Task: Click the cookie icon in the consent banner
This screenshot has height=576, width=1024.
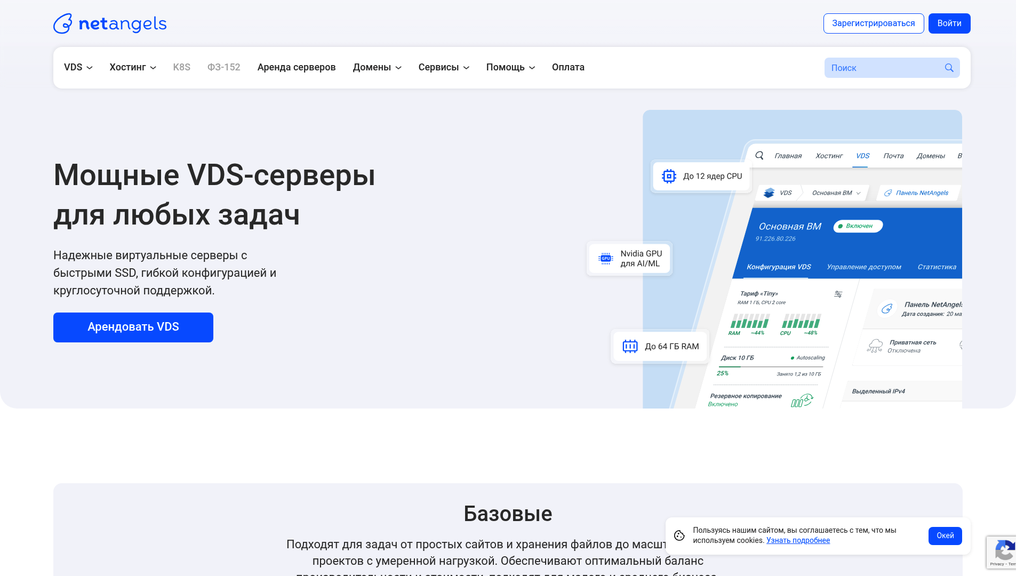Action: point(681,536)
